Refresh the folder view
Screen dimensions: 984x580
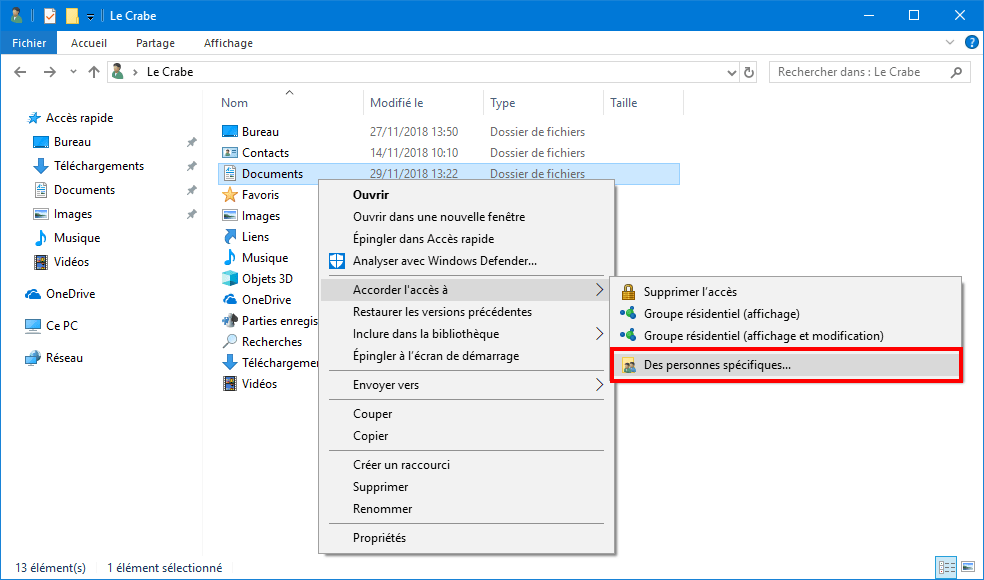tap(749, 73)
